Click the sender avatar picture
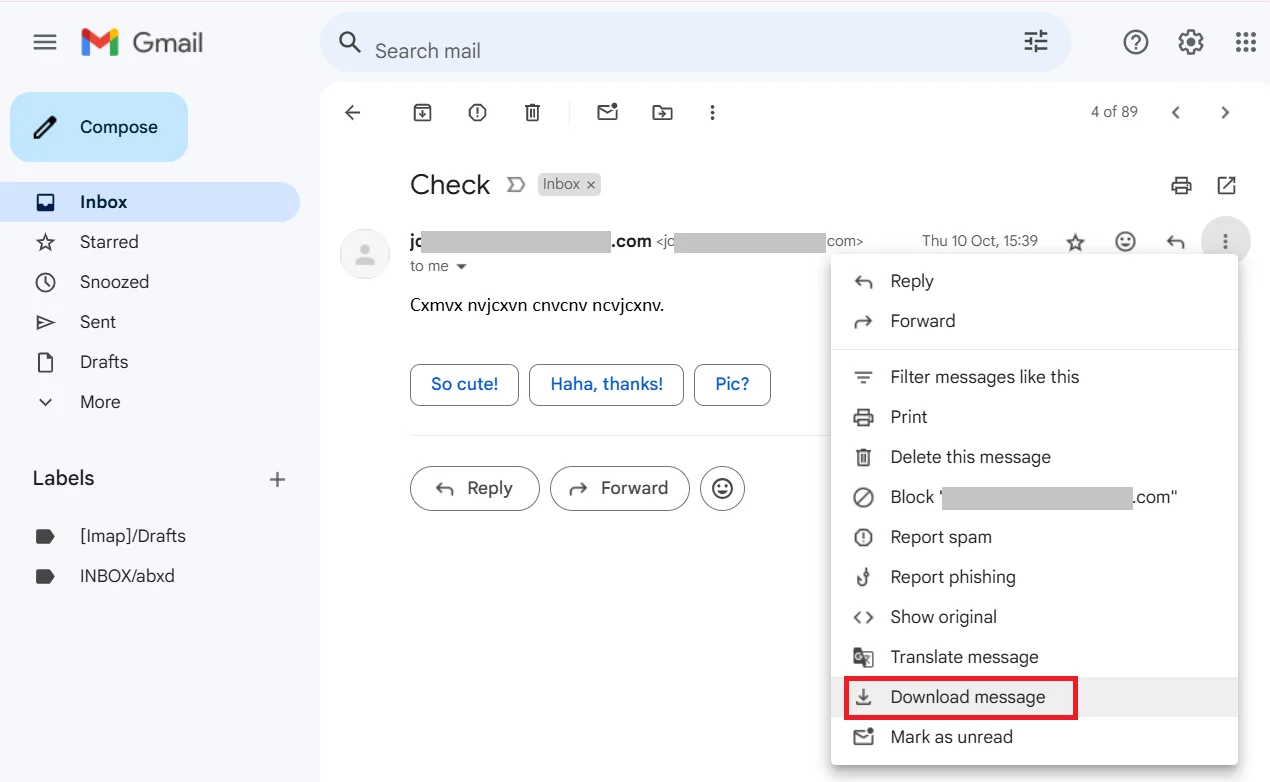The image size is (1270, 782). coord(365,254)
